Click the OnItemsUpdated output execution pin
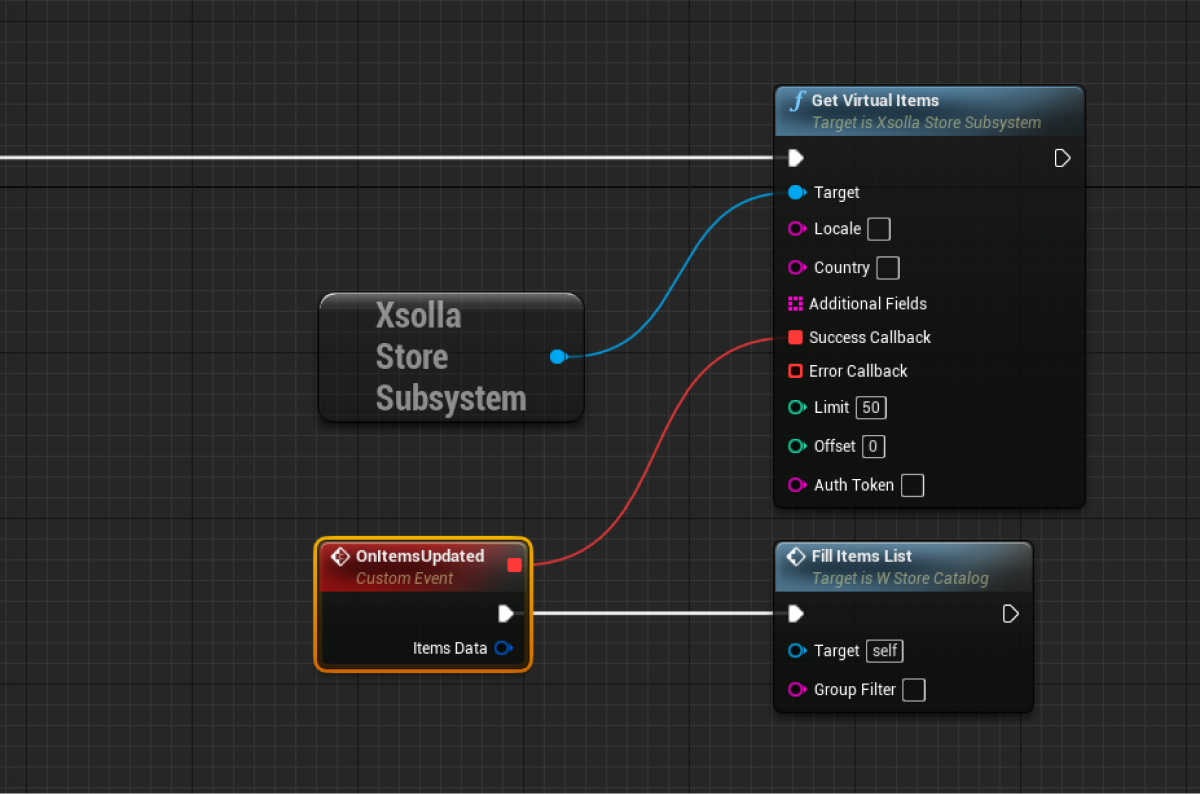 [506, 613]
